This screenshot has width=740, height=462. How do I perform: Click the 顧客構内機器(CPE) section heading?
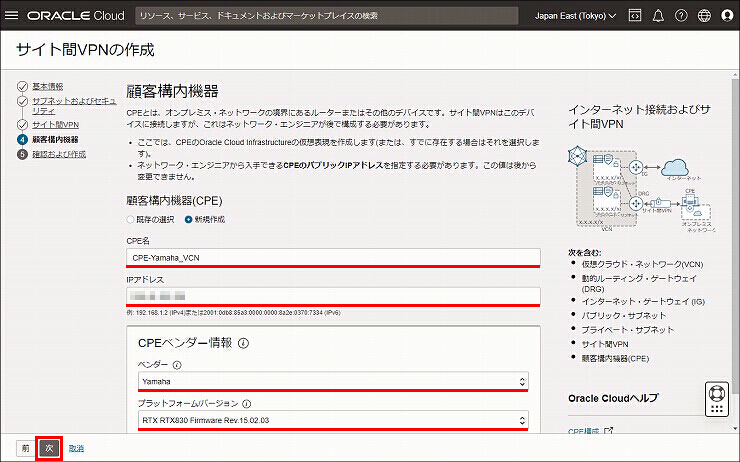point(174,201)
